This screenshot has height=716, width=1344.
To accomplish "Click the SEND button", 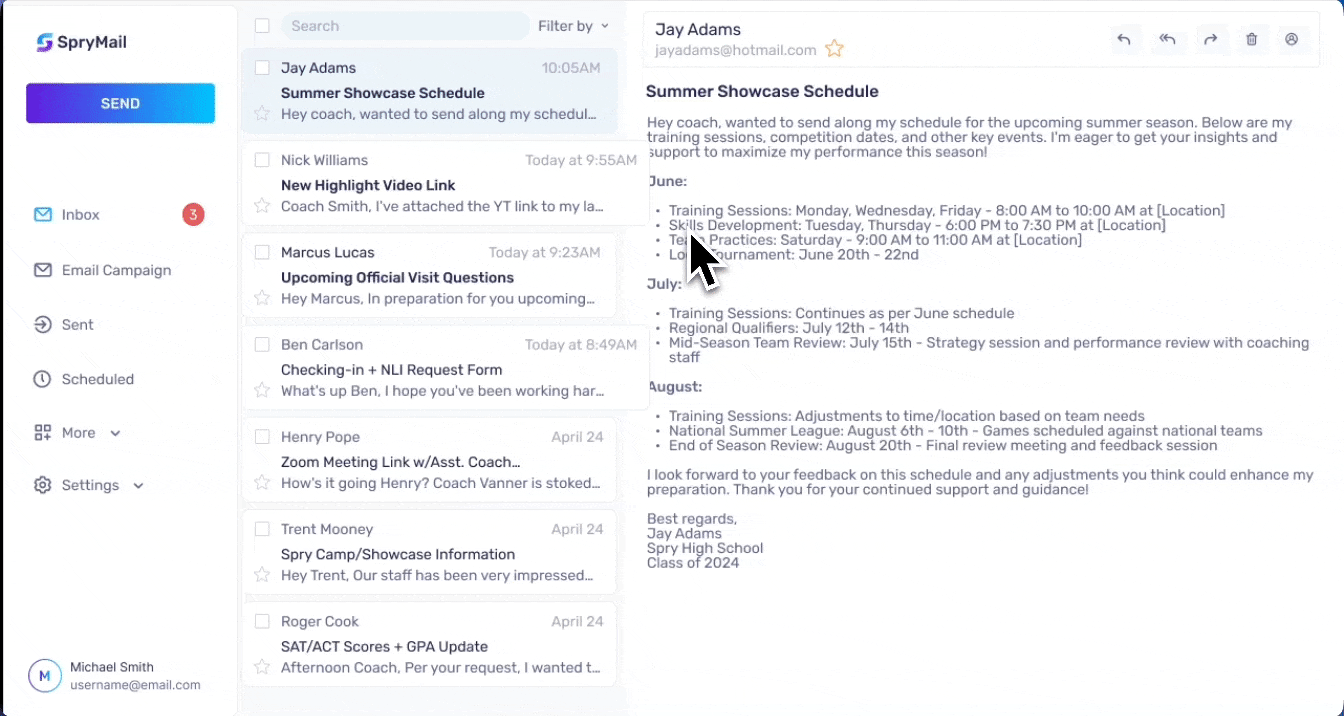I will click(x=120, y=103).
